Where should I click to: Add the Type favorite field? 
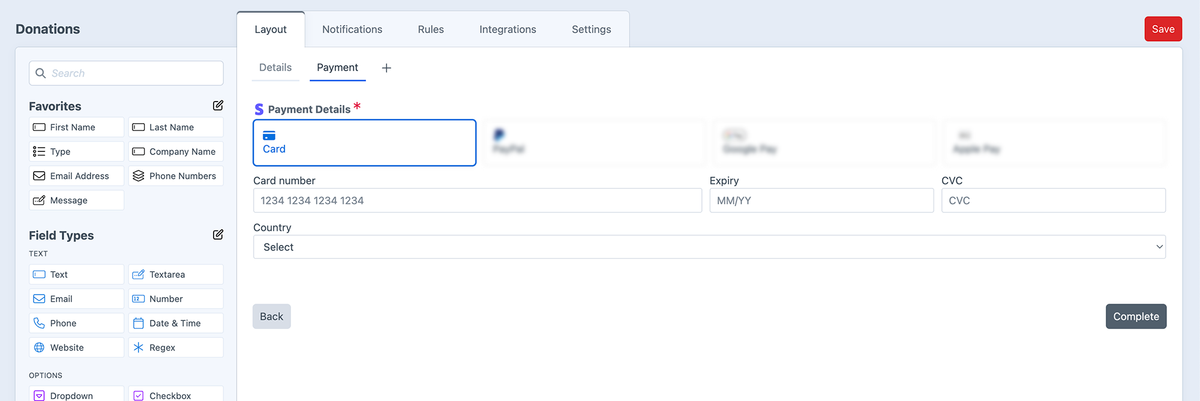point(77,152)
